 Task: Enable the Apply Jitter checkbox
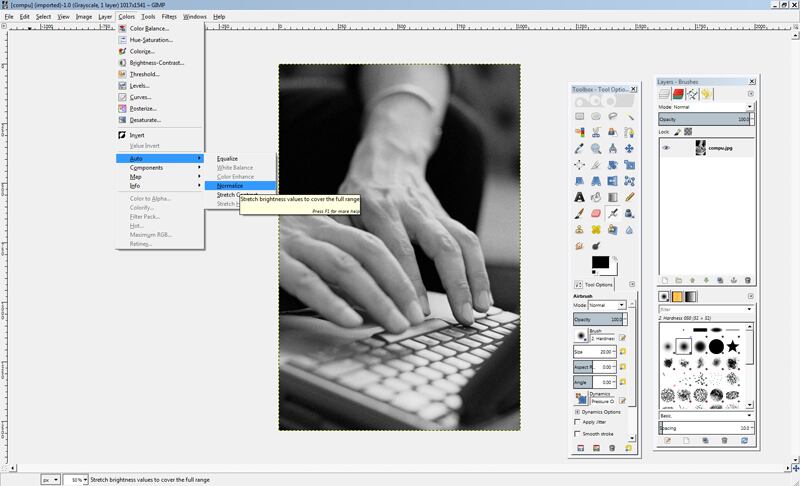click(x=578, y=423)
